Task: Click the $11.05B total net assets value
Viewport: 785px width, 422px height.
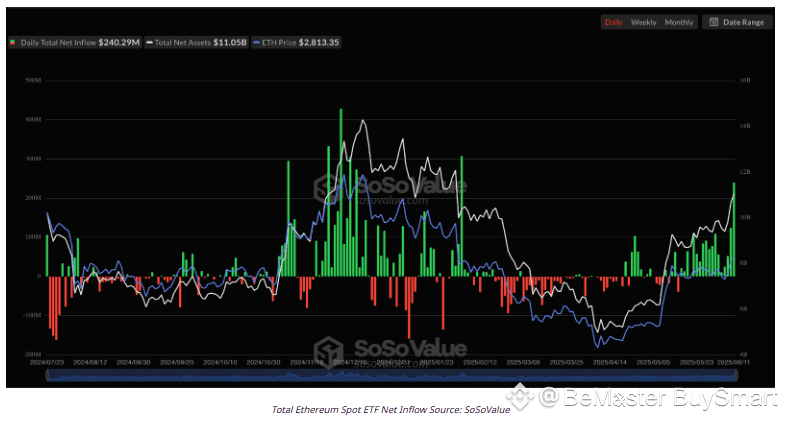Action: click(x=230, y=43)
